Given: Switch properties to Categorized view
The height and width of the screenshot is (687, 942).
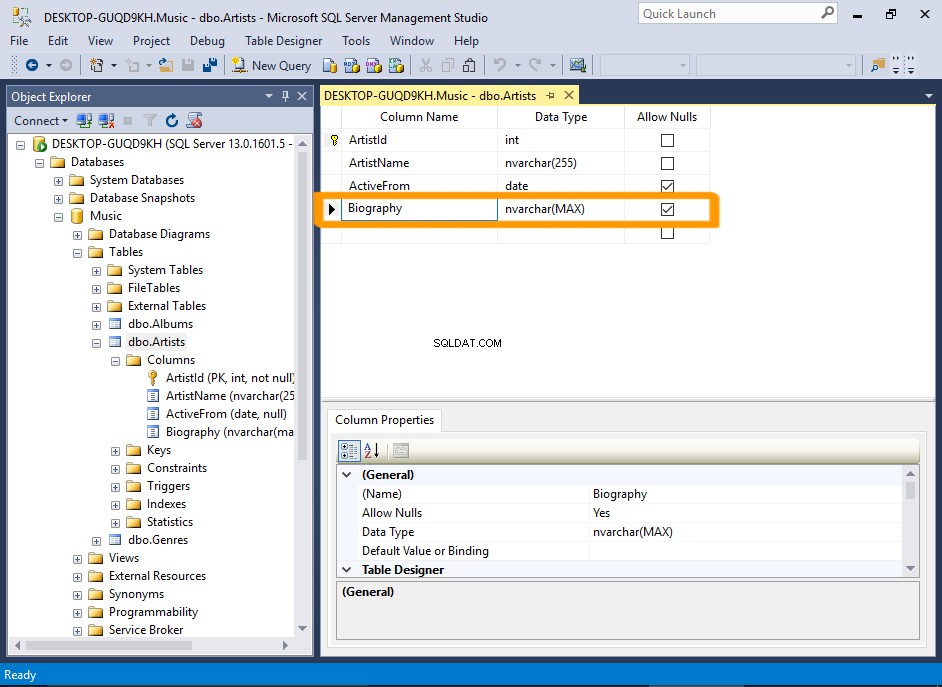Looking at the screenshot, I should coord(349,450).
